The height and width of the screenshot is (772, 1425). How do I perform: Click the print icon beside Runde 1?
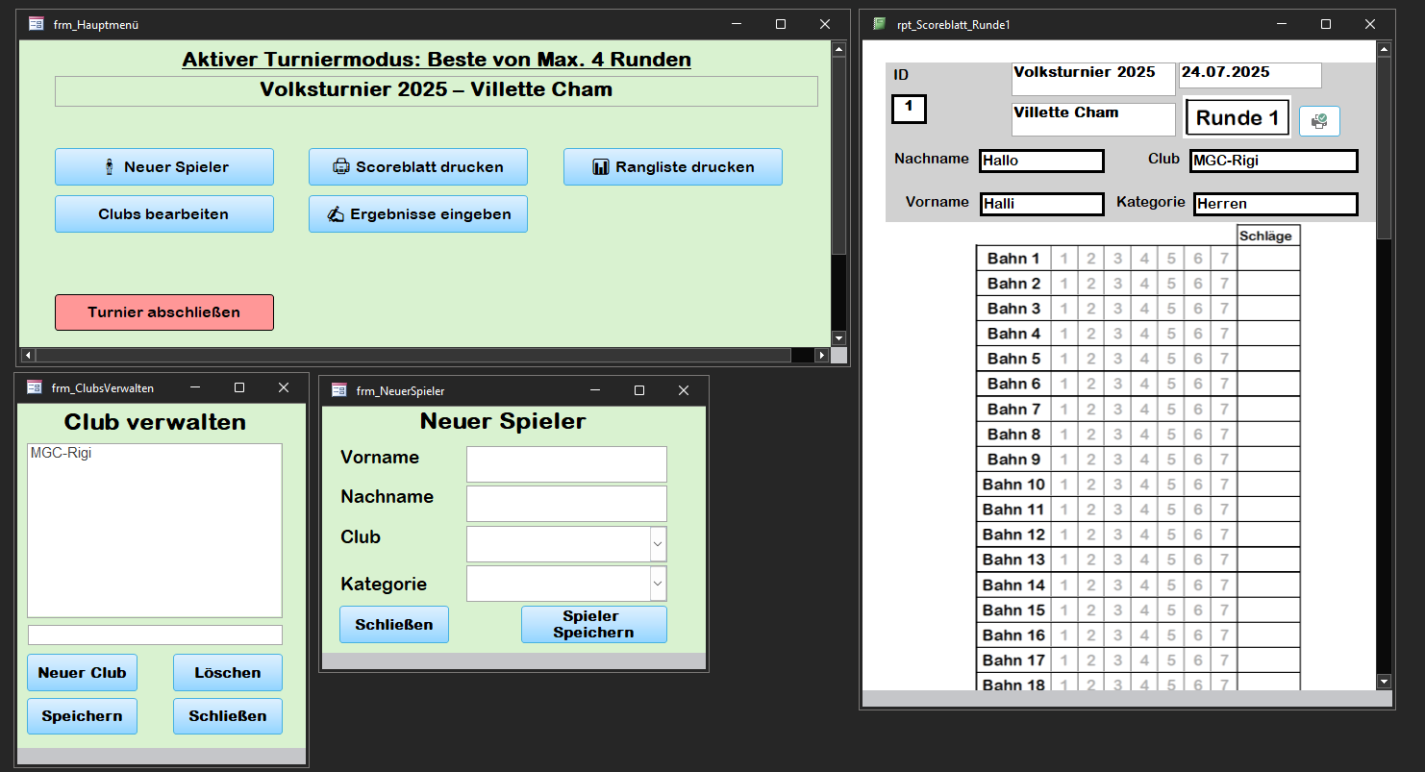tap(1319, 121)
